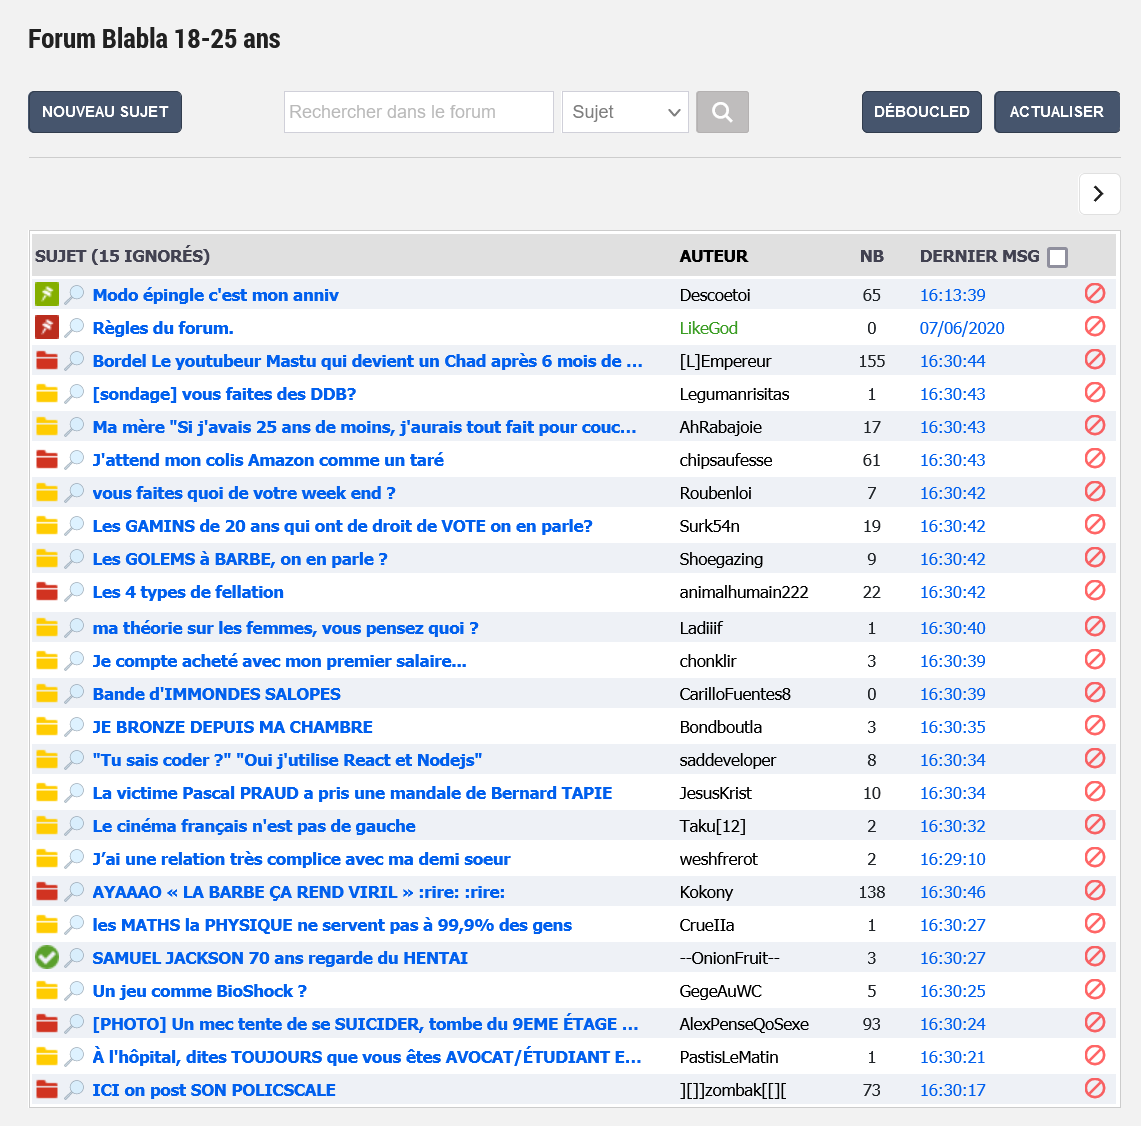The image size is (1141, 1126).
Task: Ignore the [PHOTO] Un mec tente topic
Action: click(x=1094, y=1023)
